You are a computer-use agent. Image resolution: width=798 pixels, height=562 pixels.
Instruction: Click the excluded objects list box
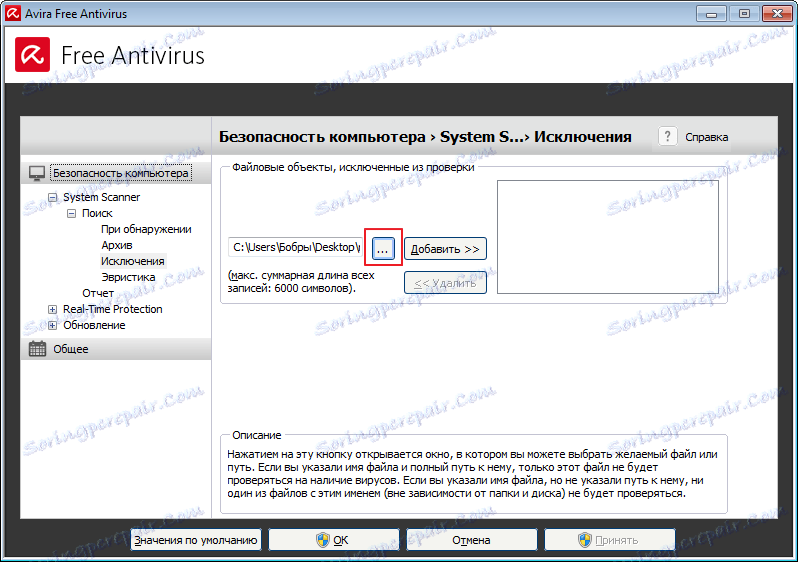tap(608, 237)
